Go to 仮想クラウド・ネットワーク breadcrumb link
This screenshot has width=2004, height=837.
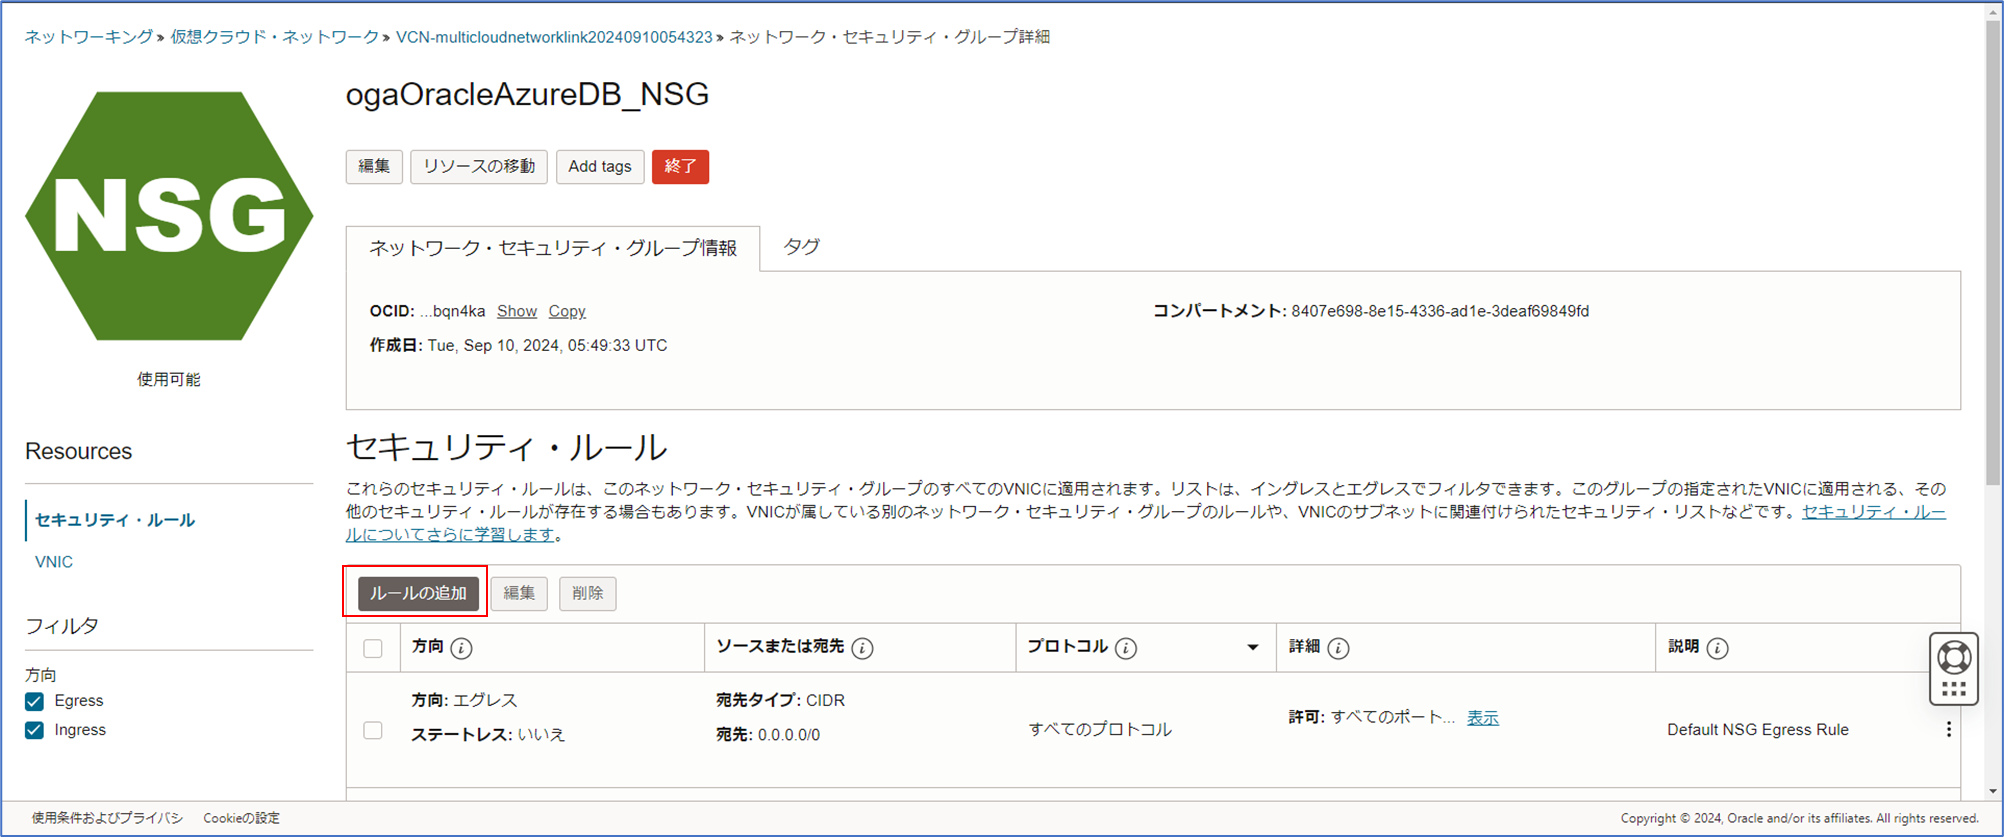point(274,37)
